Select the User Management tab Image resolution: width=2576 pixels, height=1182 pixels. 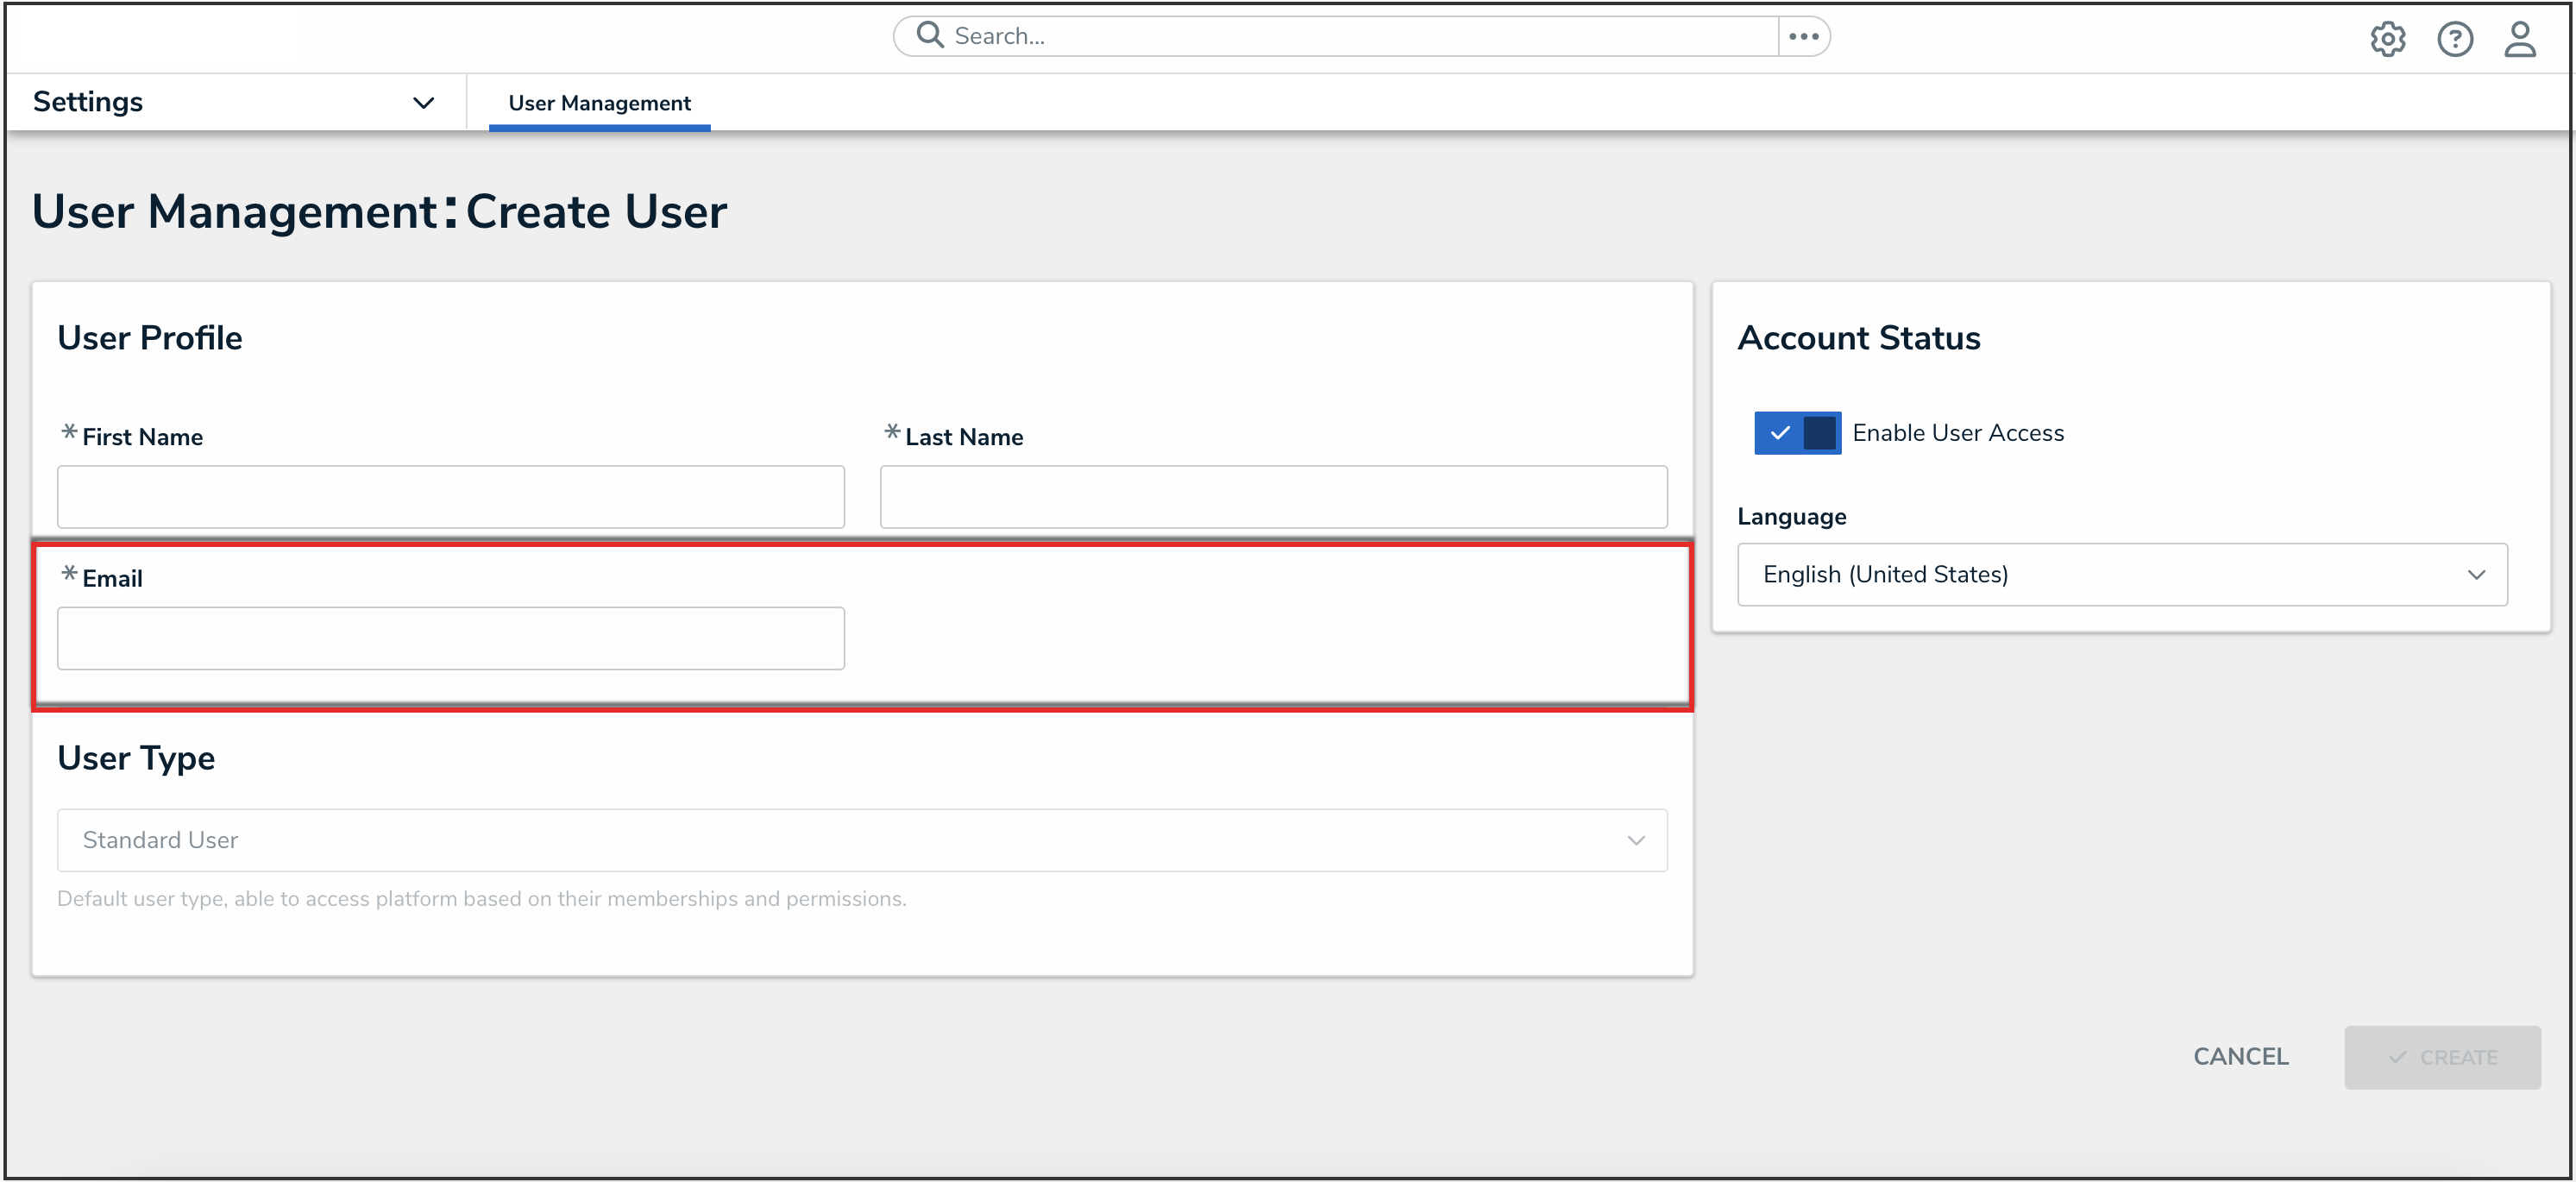coord(599,103)
